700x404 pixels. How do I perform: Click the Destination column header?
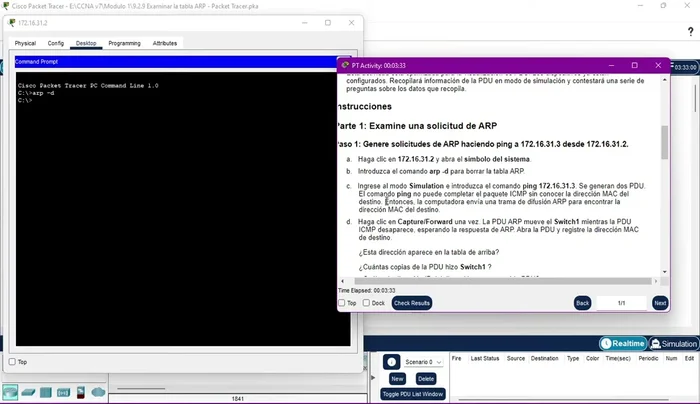point(544,358)
